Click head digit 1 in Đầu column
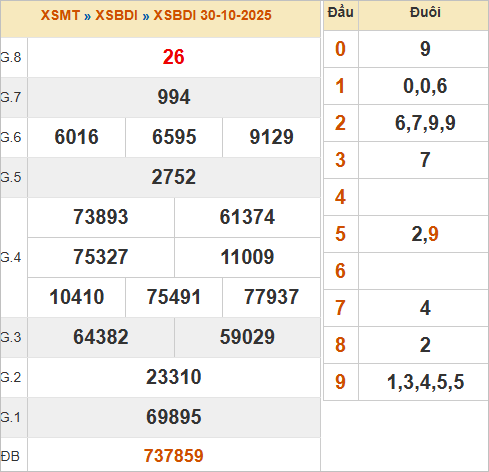The width and height of the screenshot is (489, 472). (x=340, y=86)
